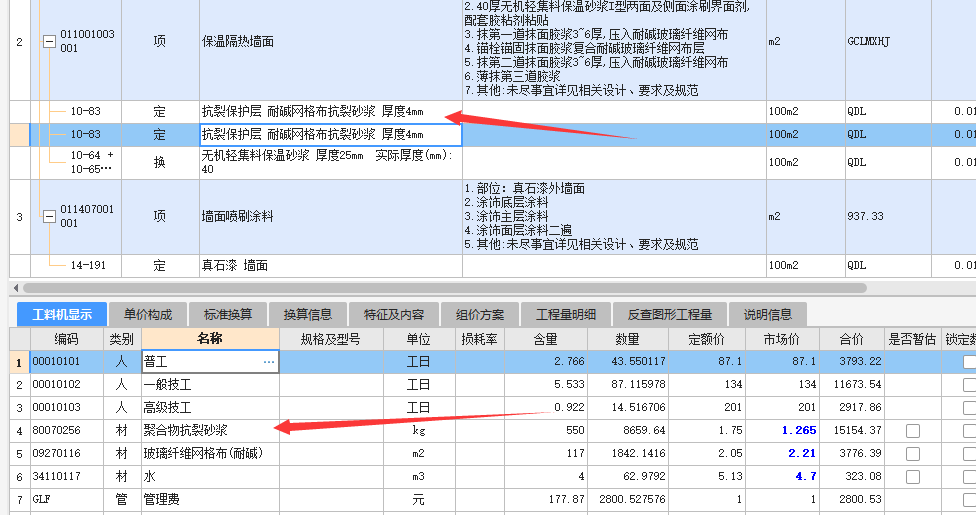Switch to the 单价构成 tab
This screenshot has height=515, width=976.
coord(148,314)
